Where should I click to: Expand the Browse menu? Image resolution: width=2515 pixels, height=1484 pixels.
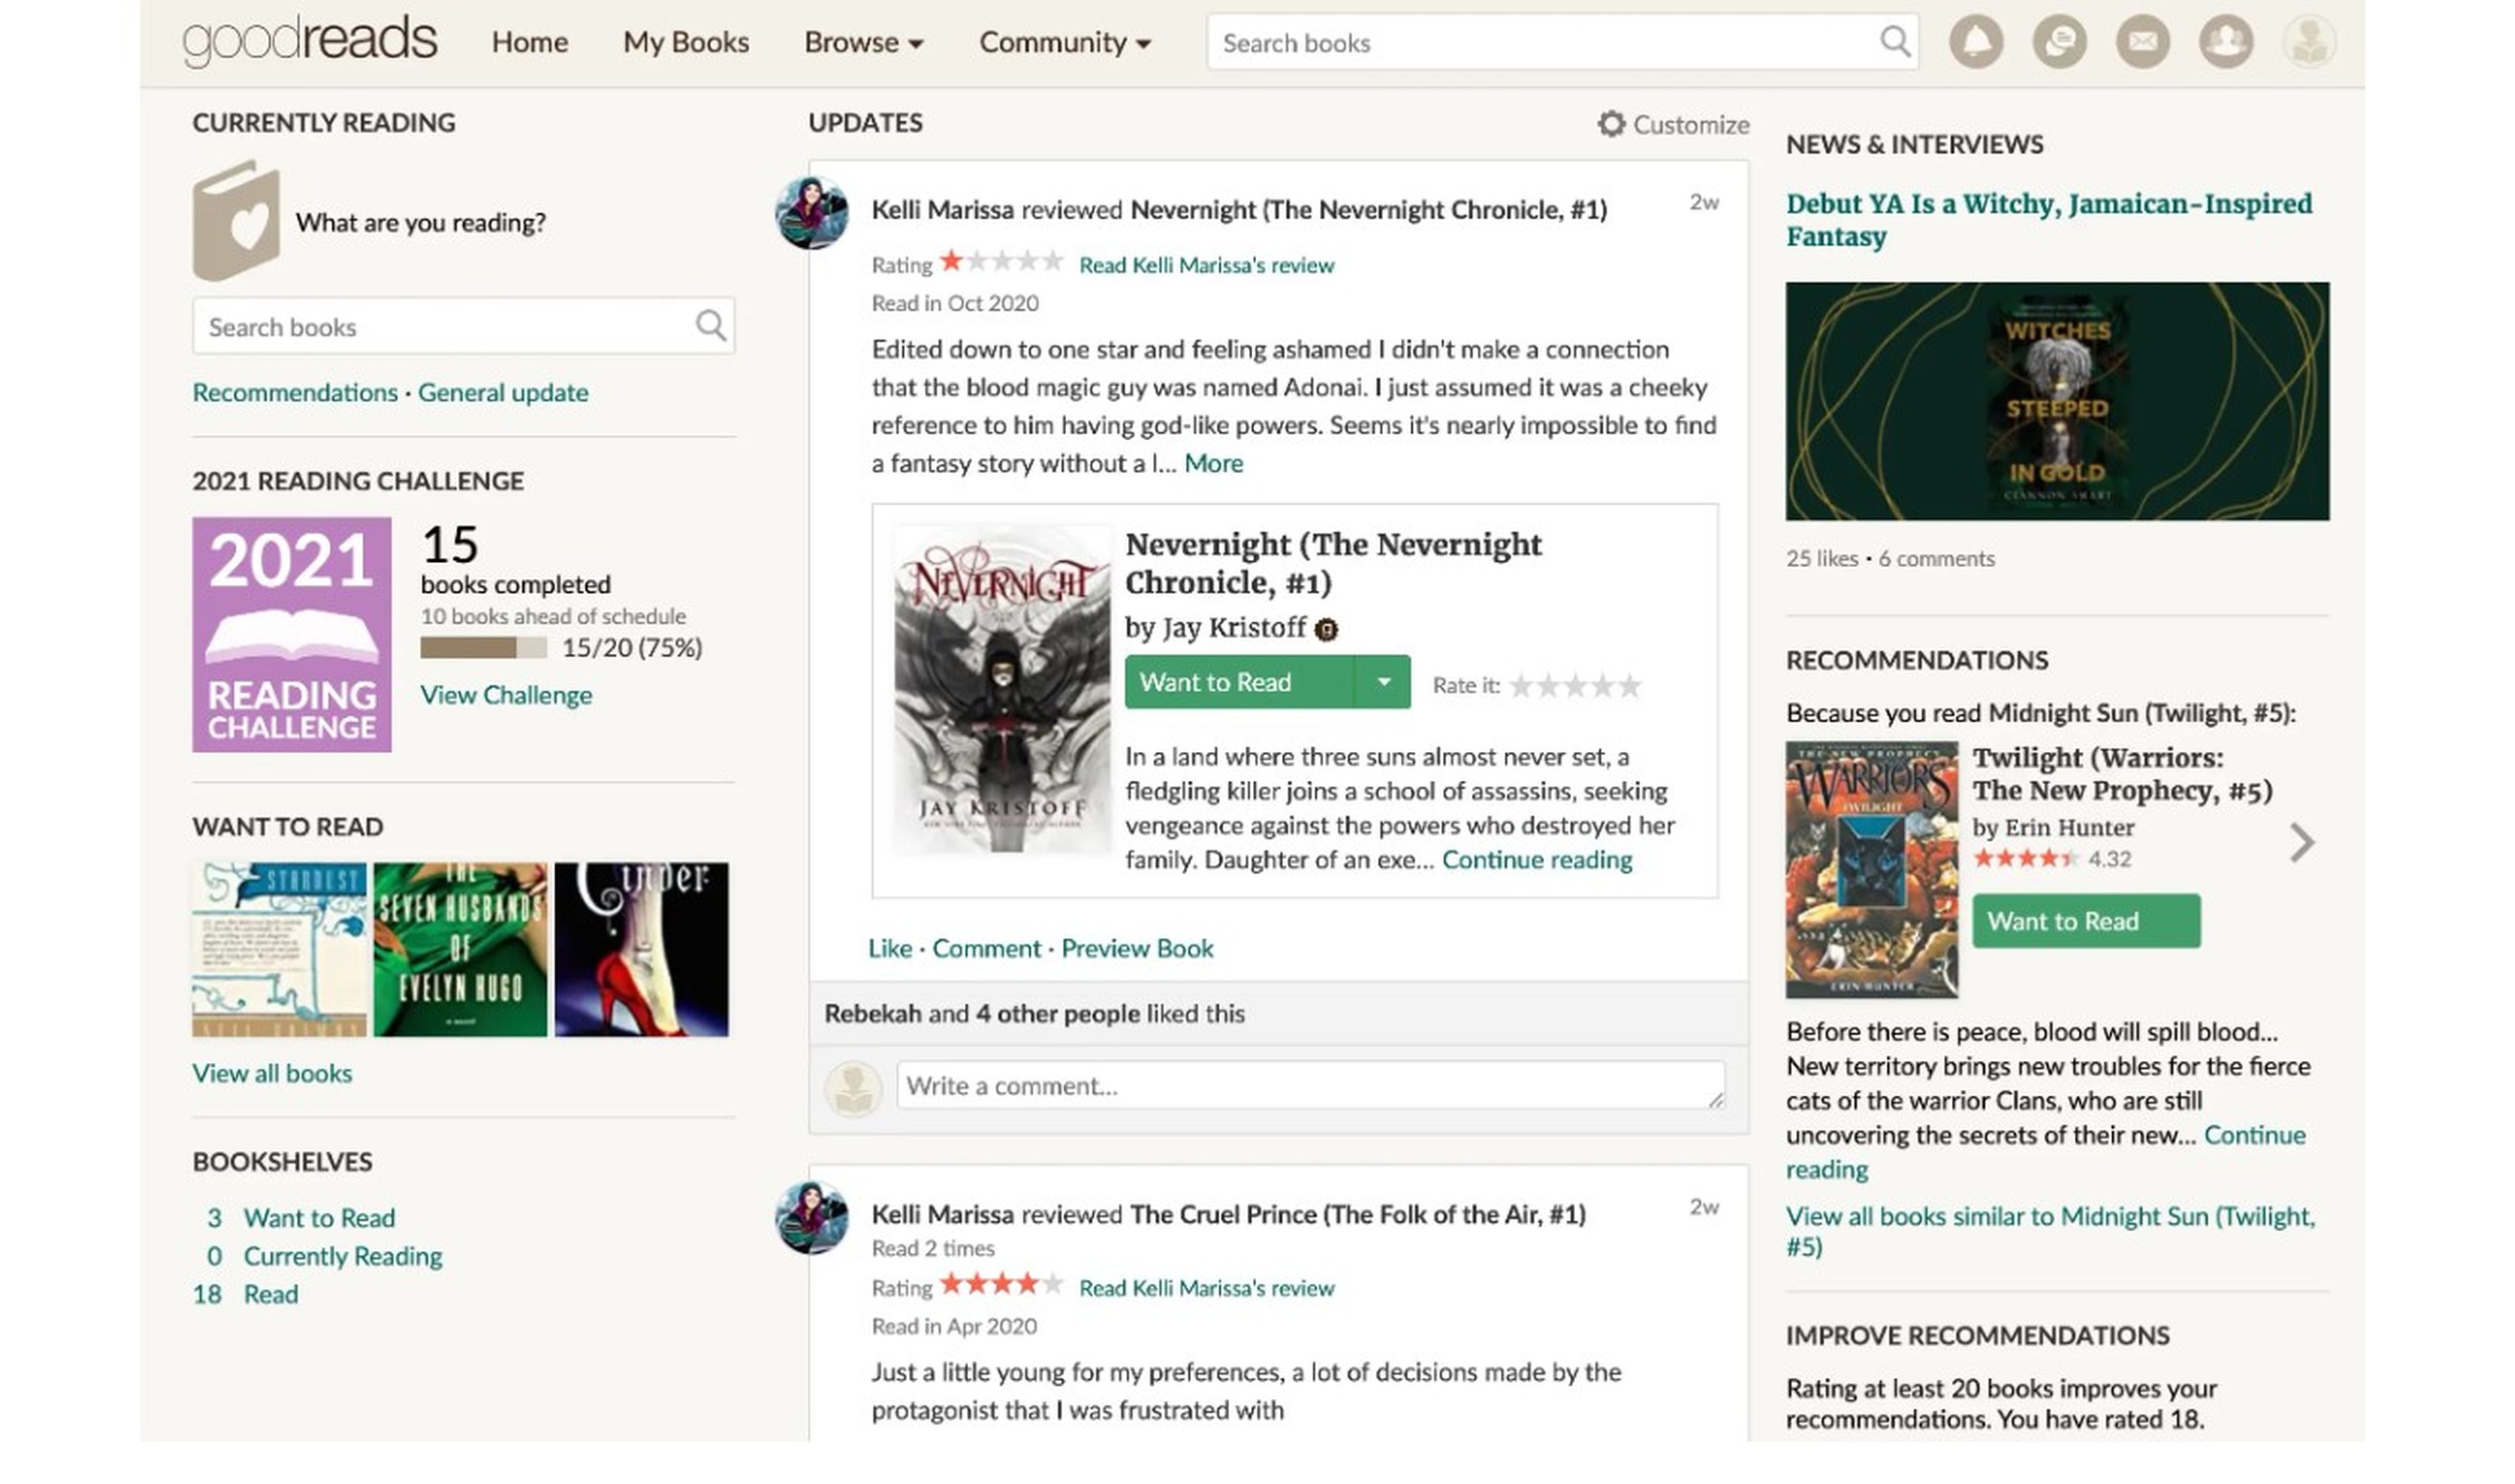point(863,42)
